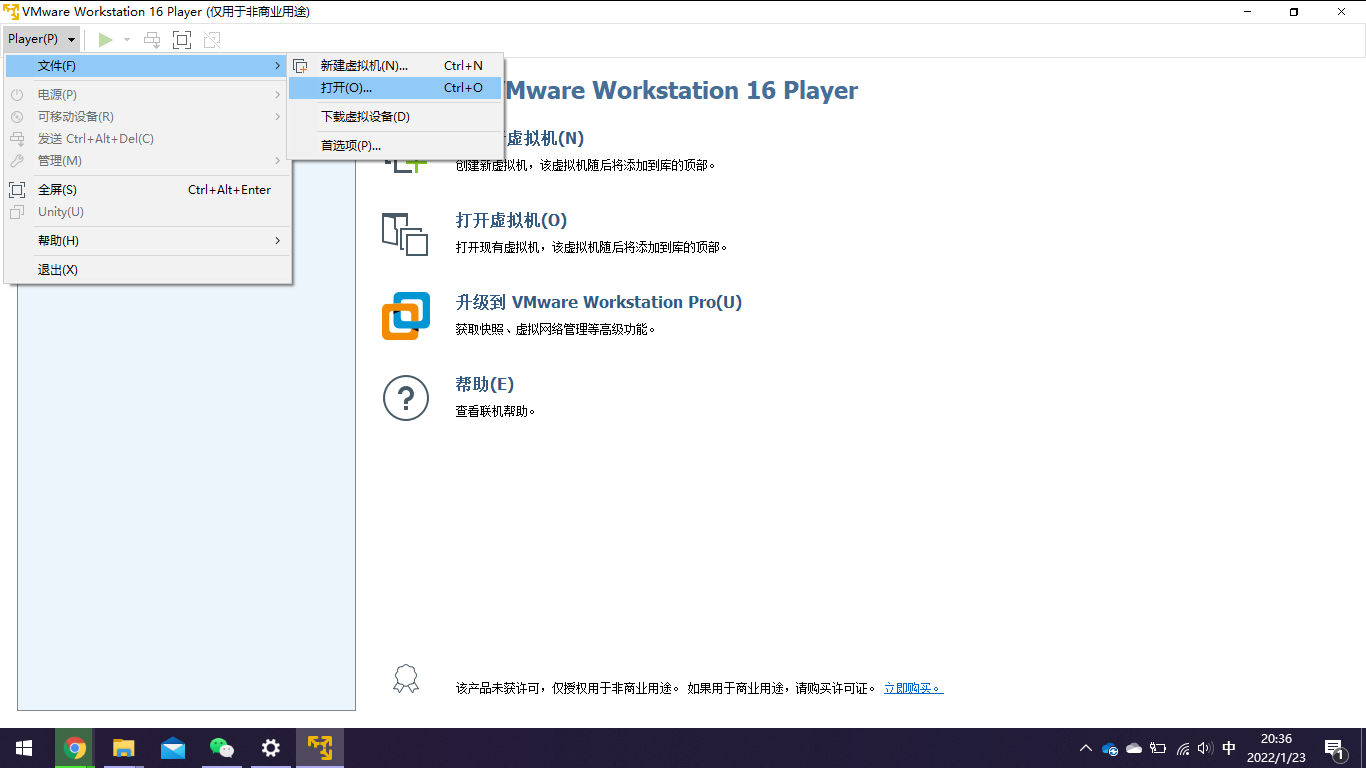Click the VMware Workstation Pro upgrade icon
1366x768 pixels.
tap(406, 315)
